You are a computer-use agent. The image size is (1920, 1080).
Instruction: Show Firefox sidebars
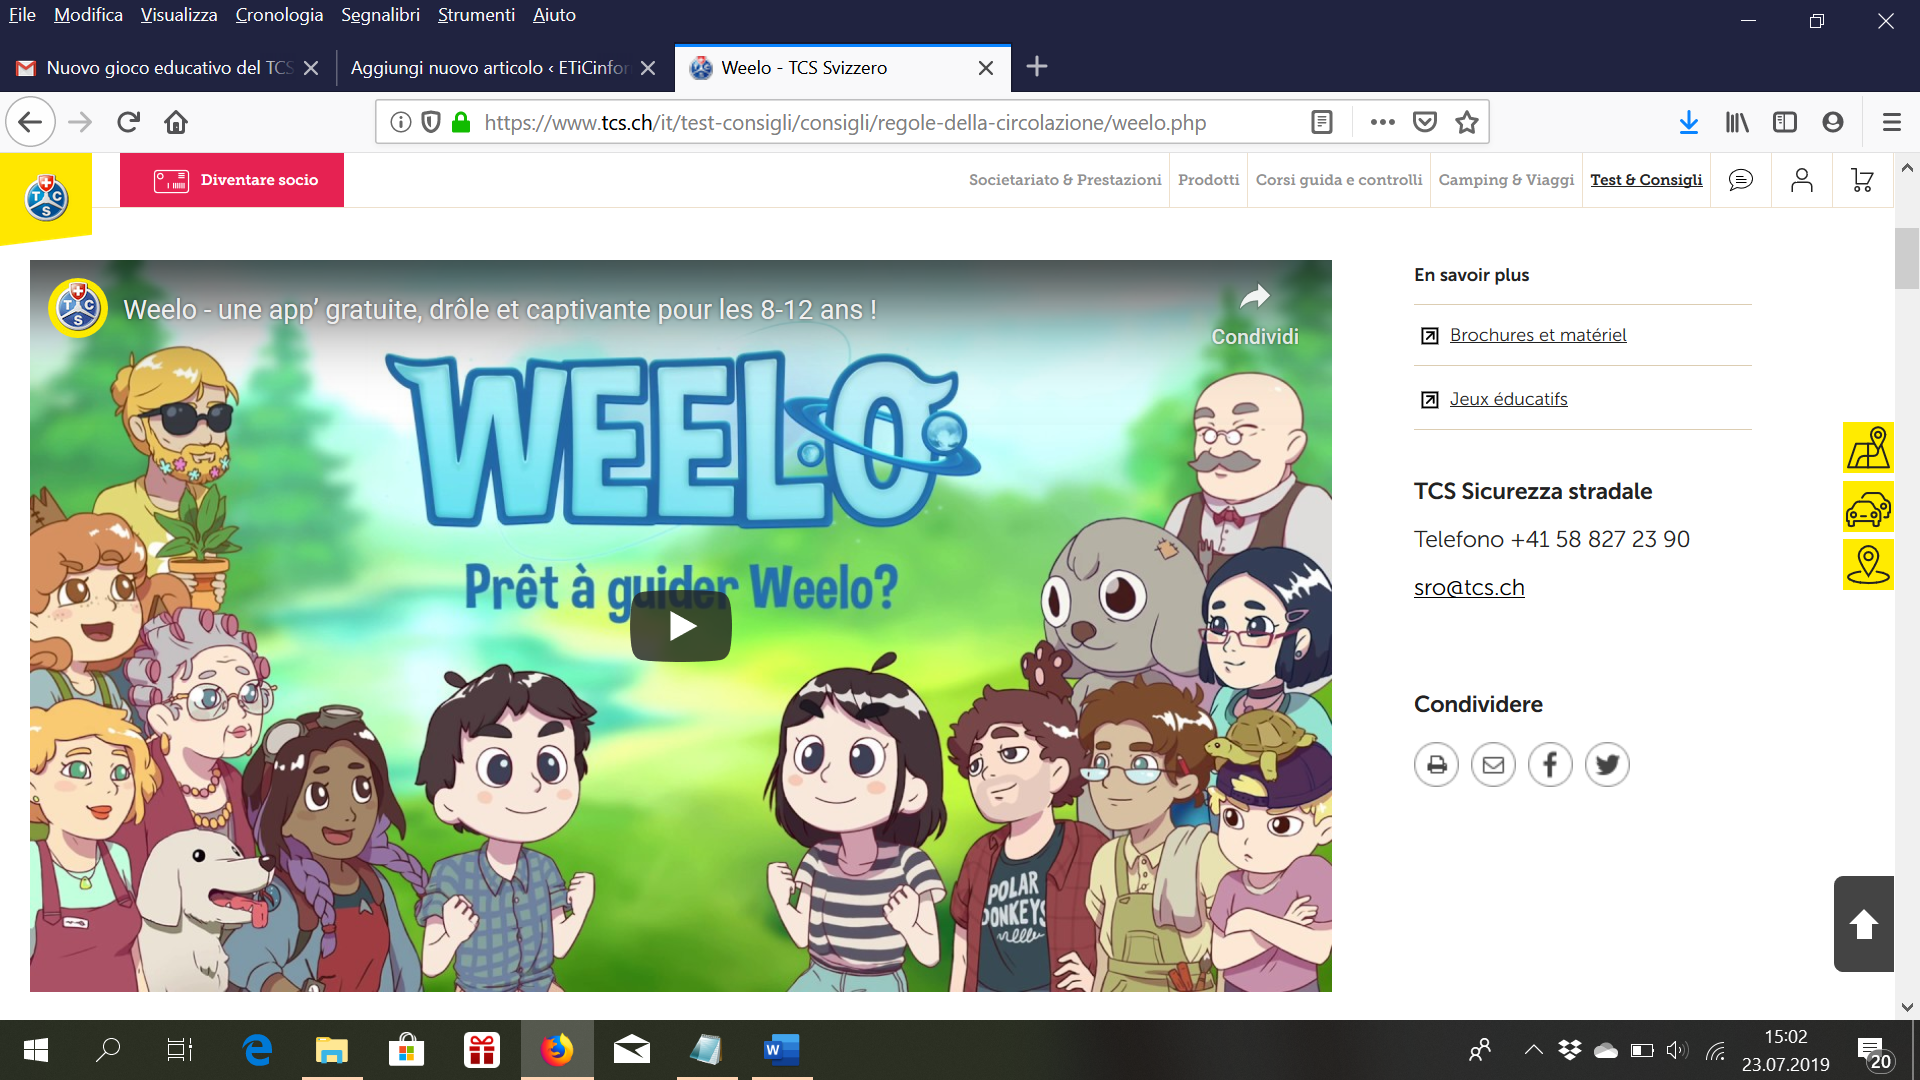click(x=1785, y=122)
